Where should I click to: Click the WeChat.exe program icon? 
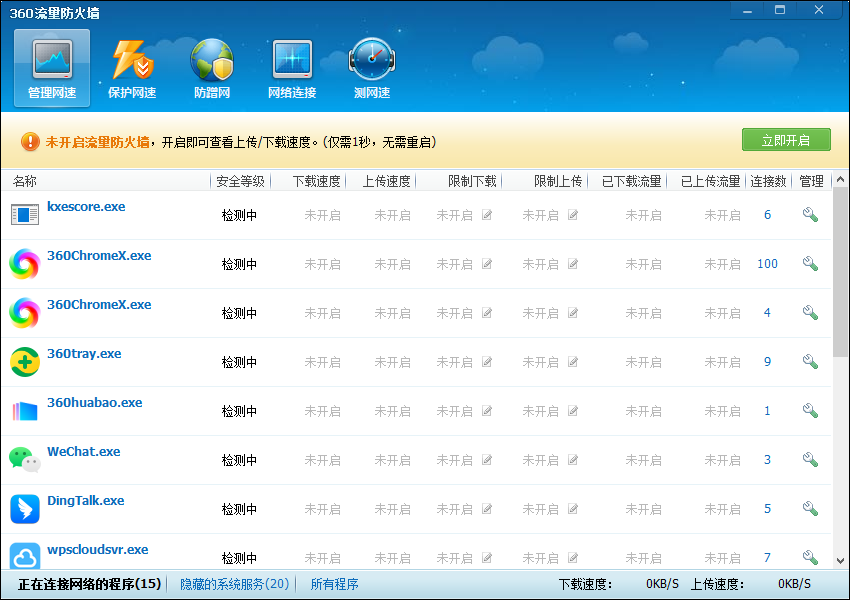[x=25, y=460]
